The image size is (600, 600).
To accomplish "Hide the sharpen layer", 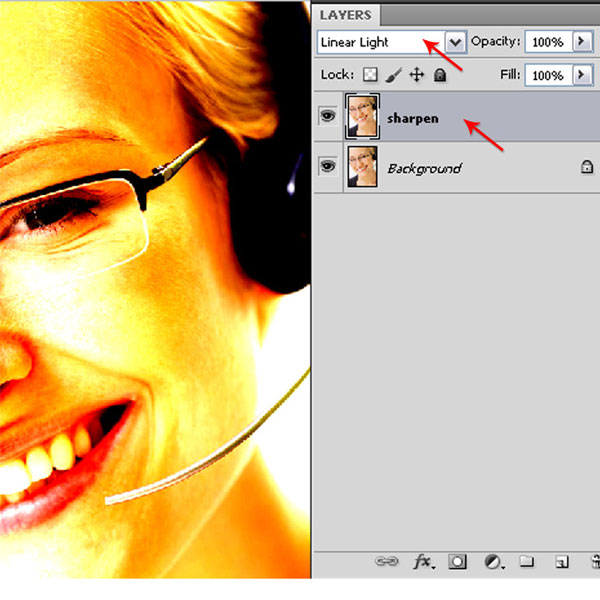I will (327, 117).
